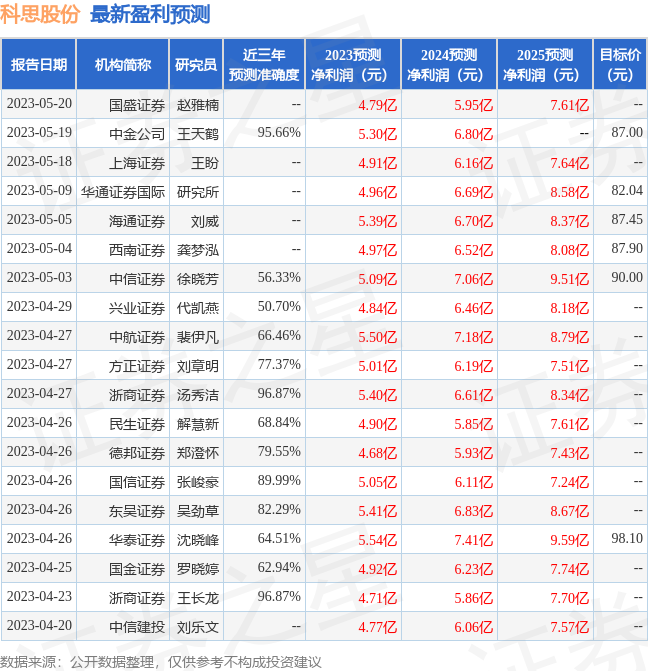This screenshot has width=648, height=671.
Task: Click target price 87.45
Action: (x=627, y=220)
